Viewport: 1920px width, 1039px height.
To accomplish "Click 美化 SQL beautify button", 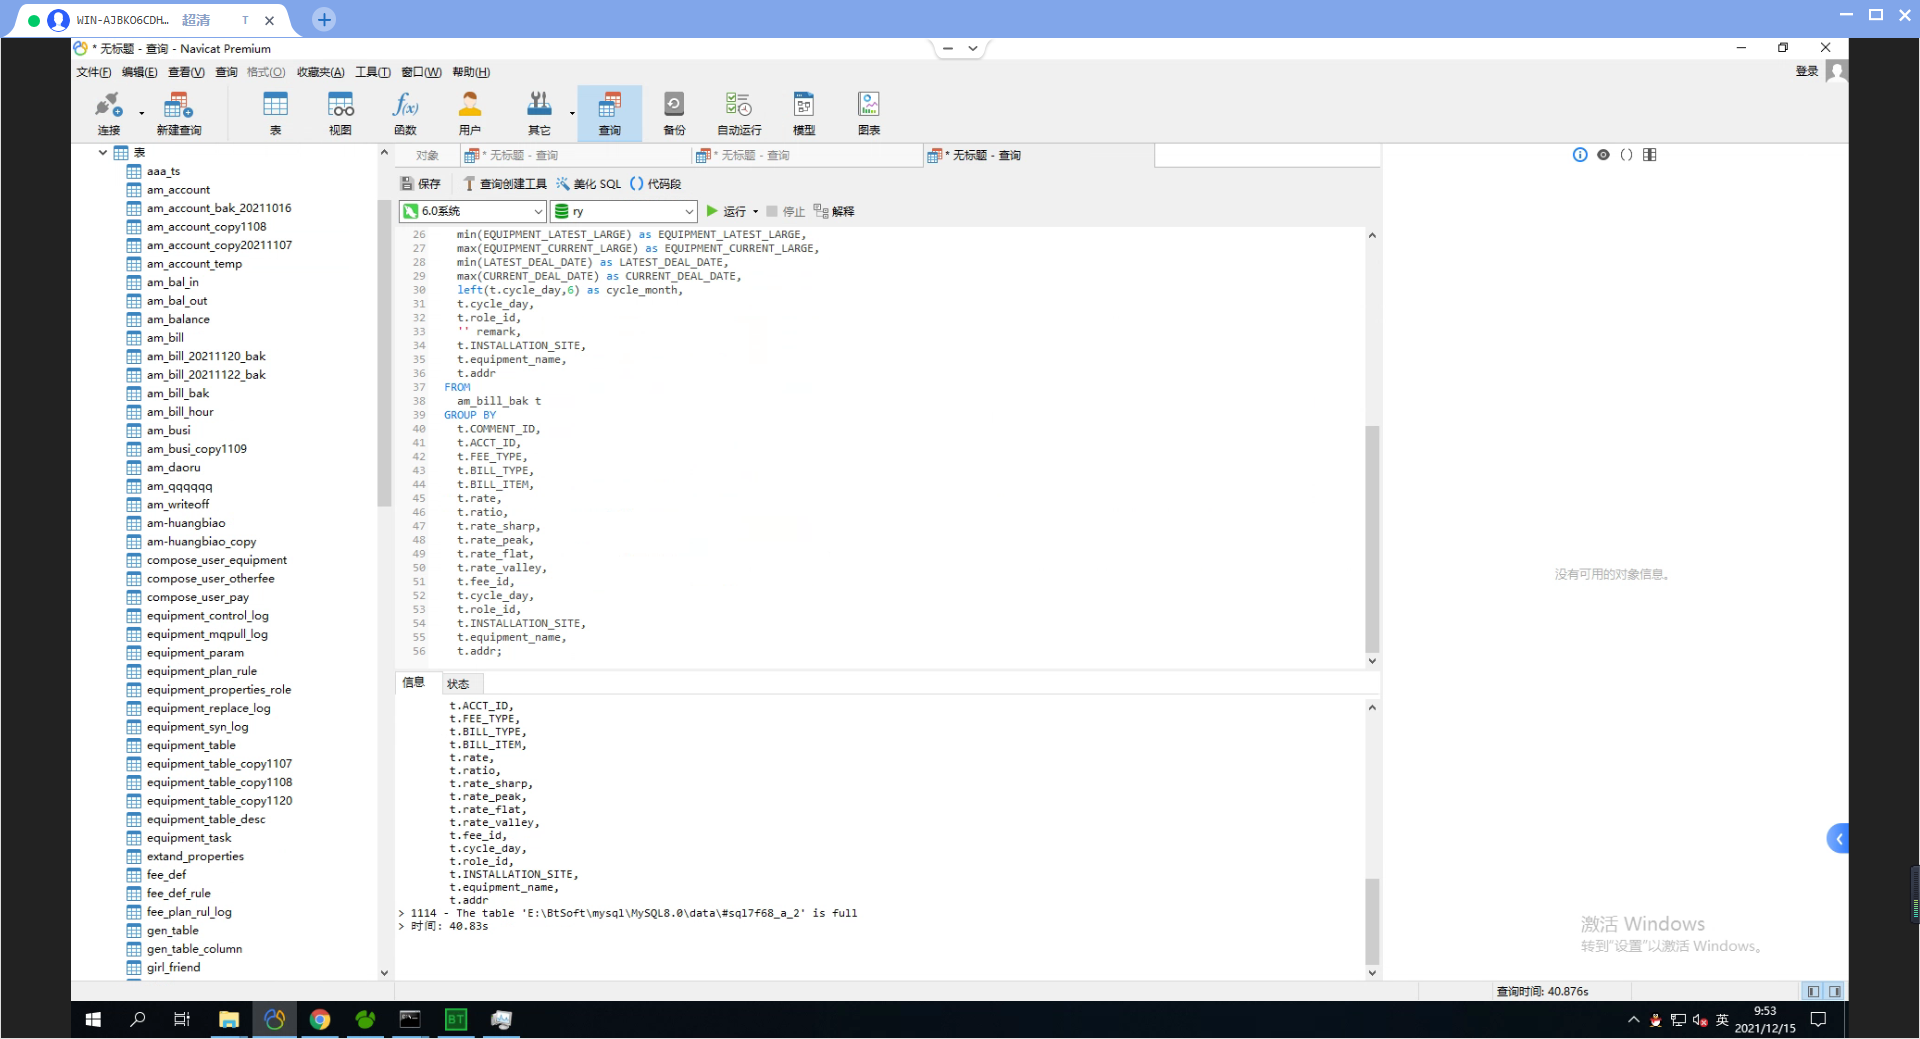I will pyautogui.click(x=588, y=184).
